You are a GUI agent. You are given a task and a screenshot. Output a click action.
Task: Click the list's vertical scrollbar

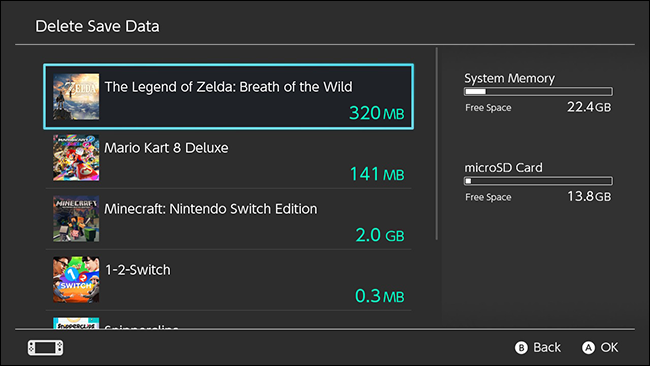point(437,143)
